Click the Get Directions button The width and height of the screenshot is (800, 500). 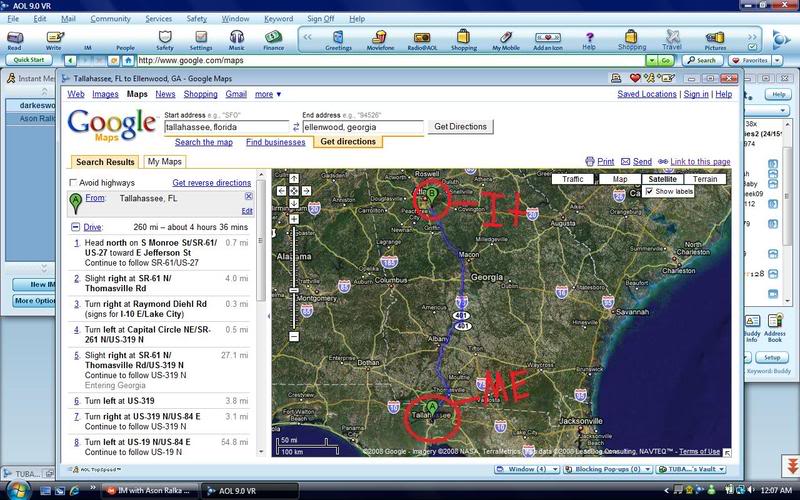[461, 127]
